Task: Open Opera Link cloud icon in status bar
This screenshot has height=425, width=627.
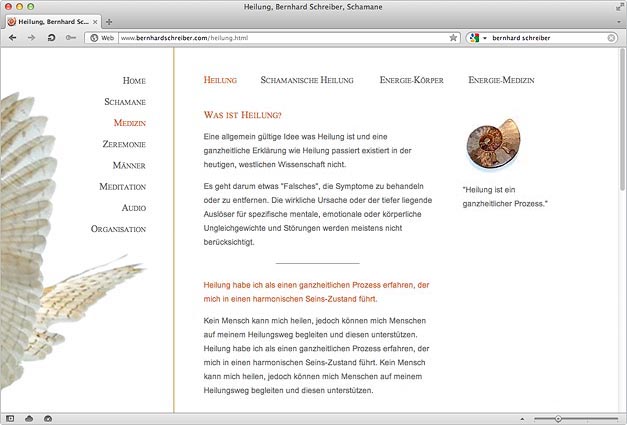Action: [29, 419]
